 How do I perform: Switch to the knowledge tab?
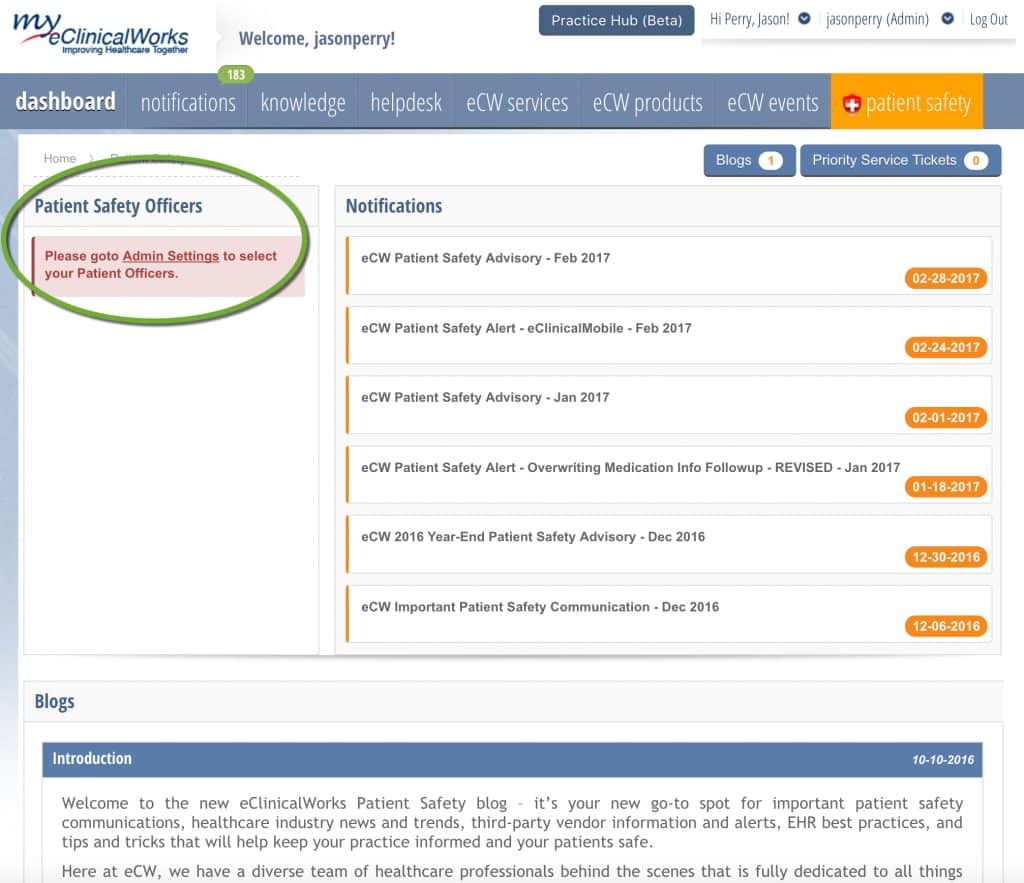point(303,103)
